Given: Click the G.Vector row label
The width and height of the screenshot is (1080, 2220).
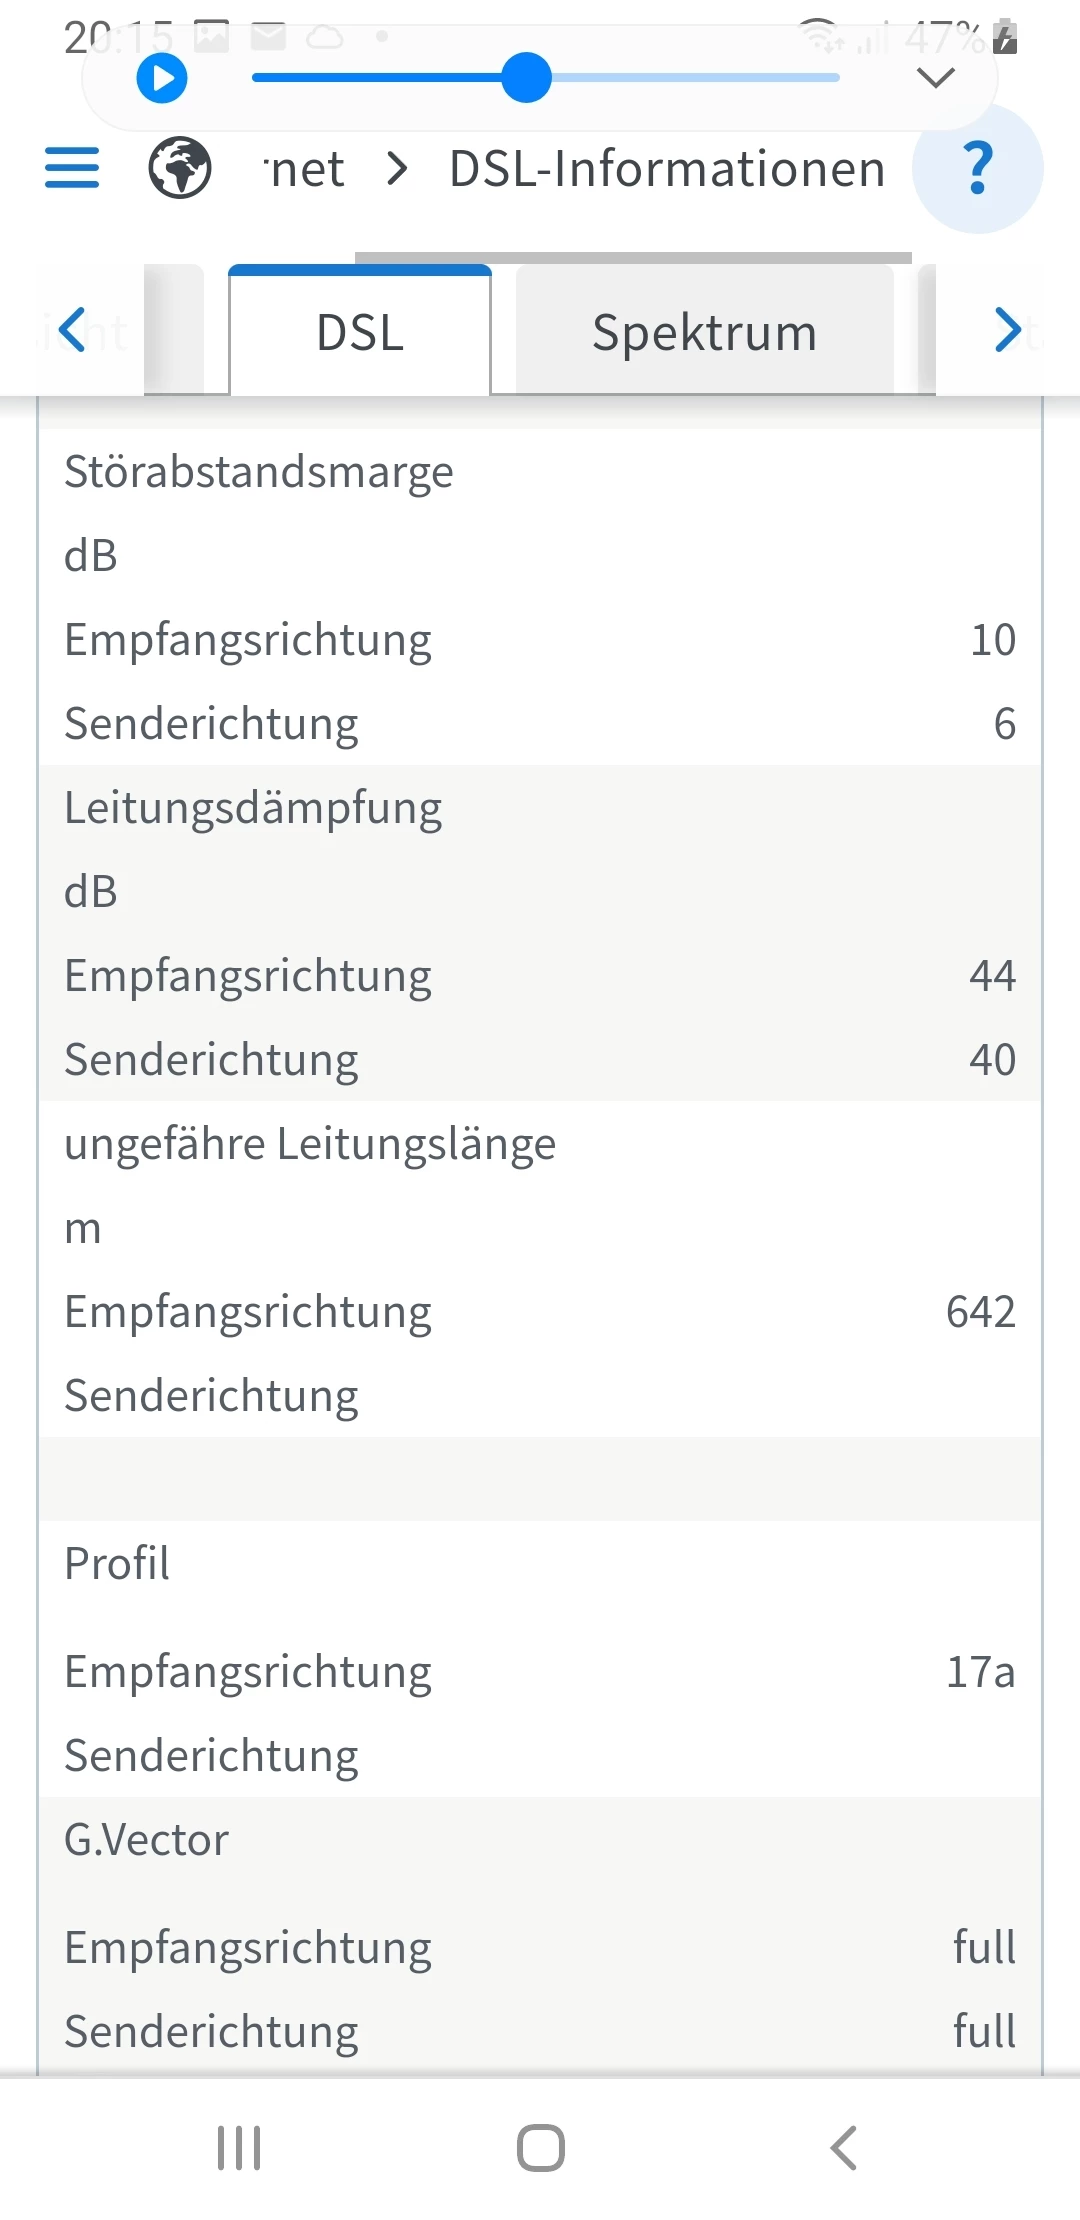Looking at the screenshot, I should [147, 1840].
